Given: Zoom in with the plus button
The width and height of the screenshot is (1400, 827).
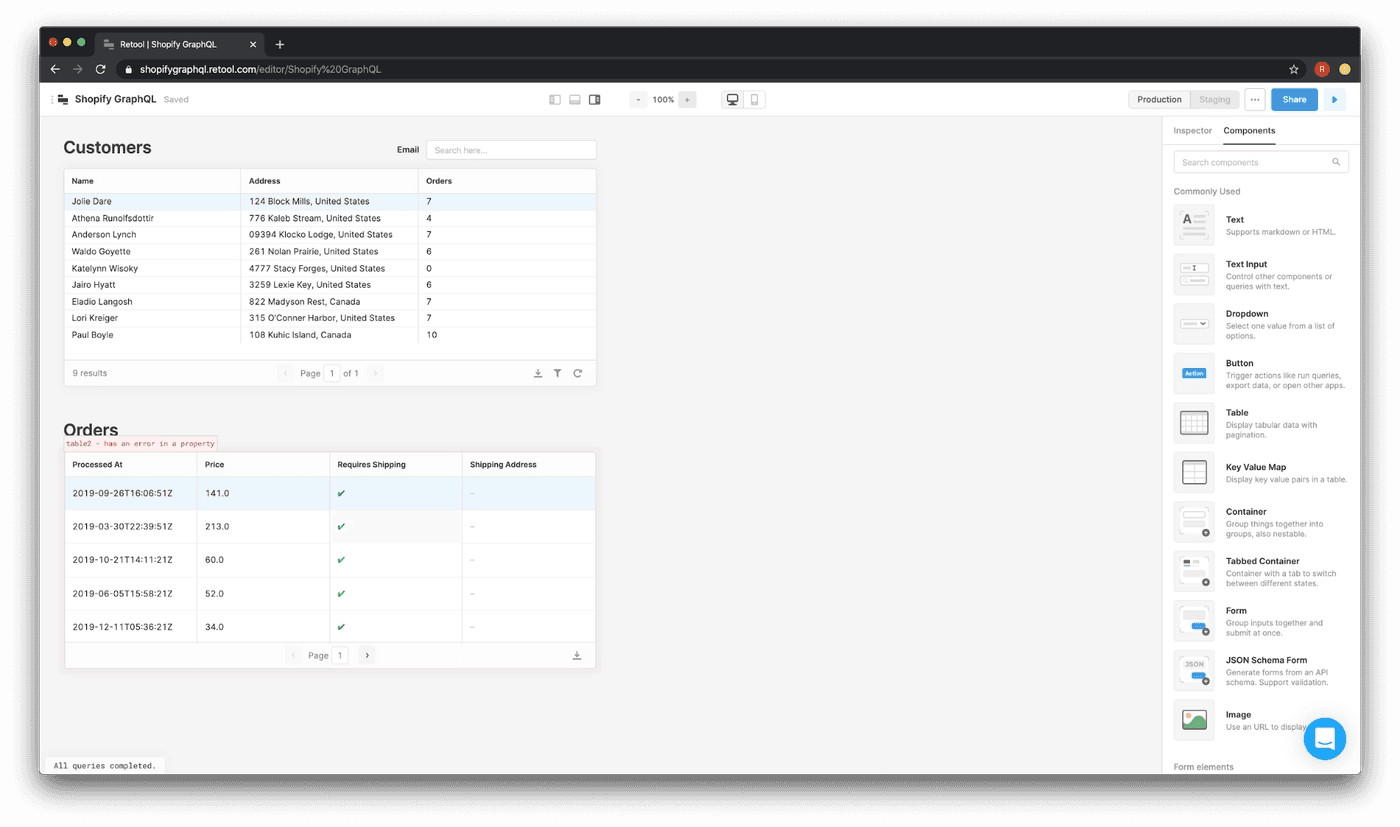Looking at the screenshot, I should click(687, 100).
